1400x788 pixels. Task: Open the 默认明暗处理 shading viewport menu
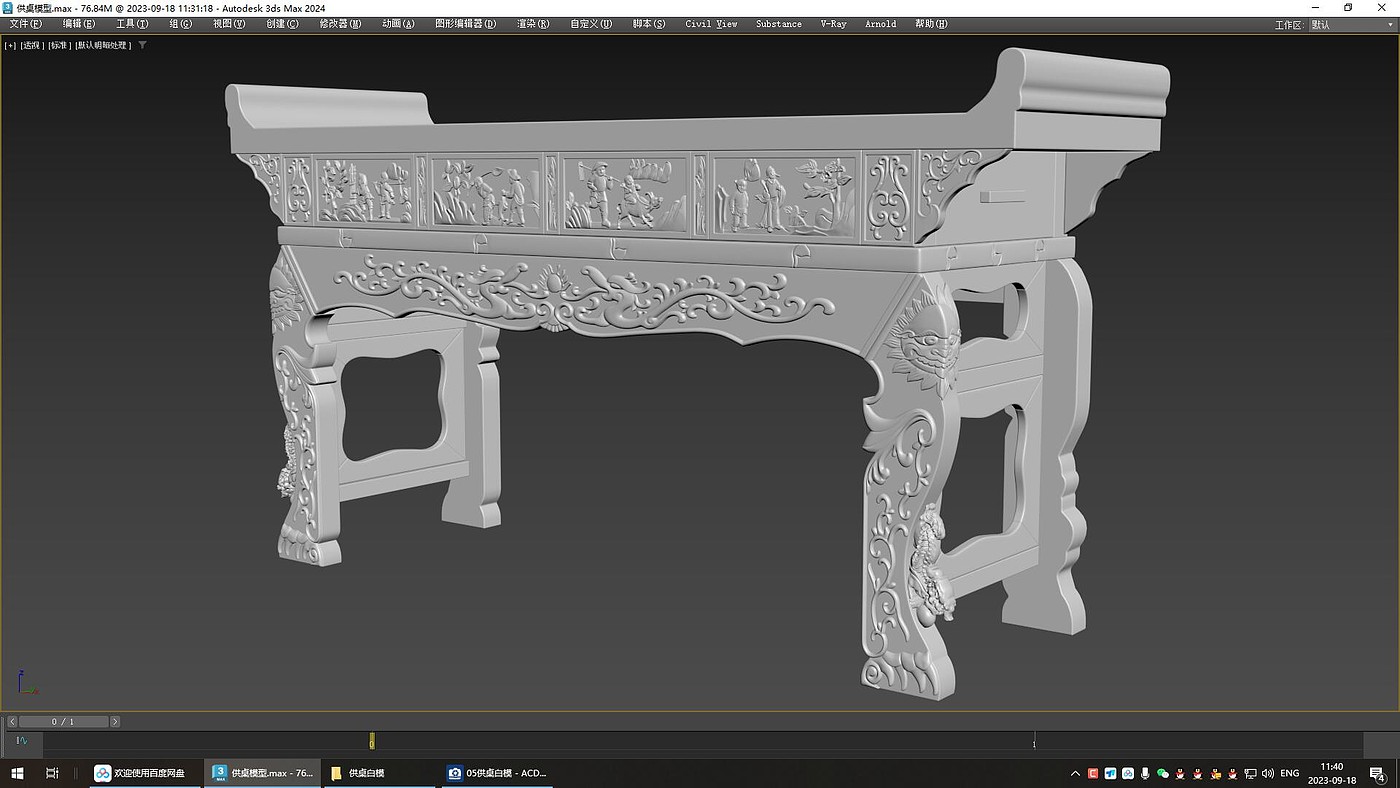click(x=103, y=45)
